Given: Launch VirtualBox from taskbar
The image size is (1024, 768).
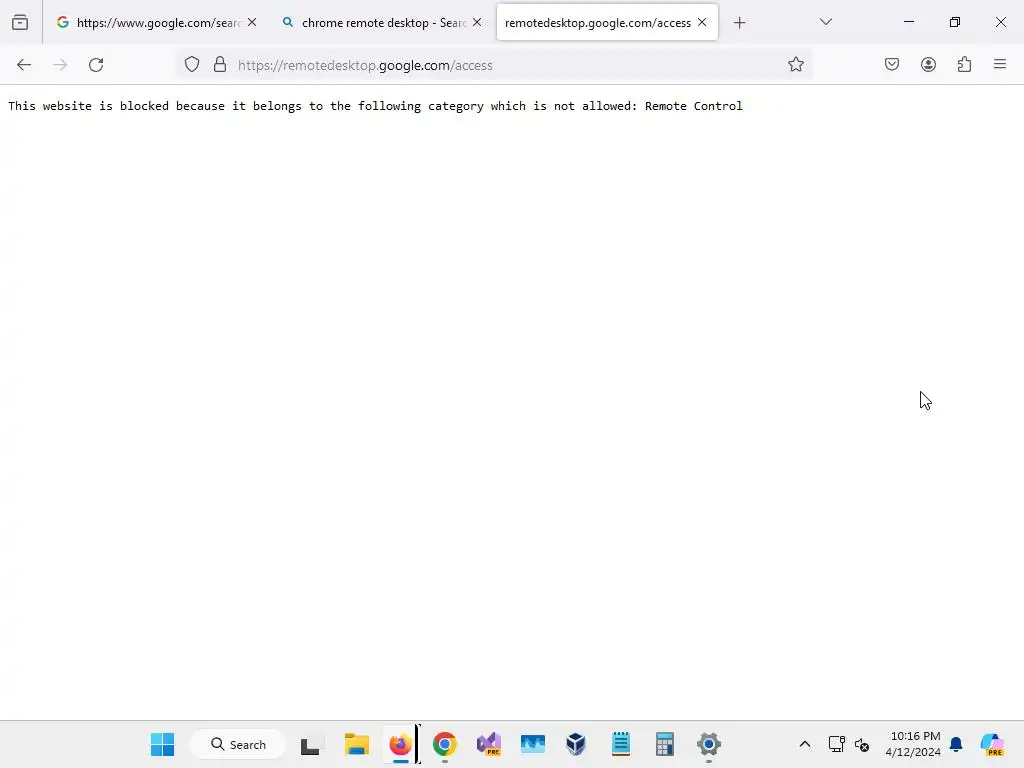Looking at the screenshot, I should tap(576, 744).
